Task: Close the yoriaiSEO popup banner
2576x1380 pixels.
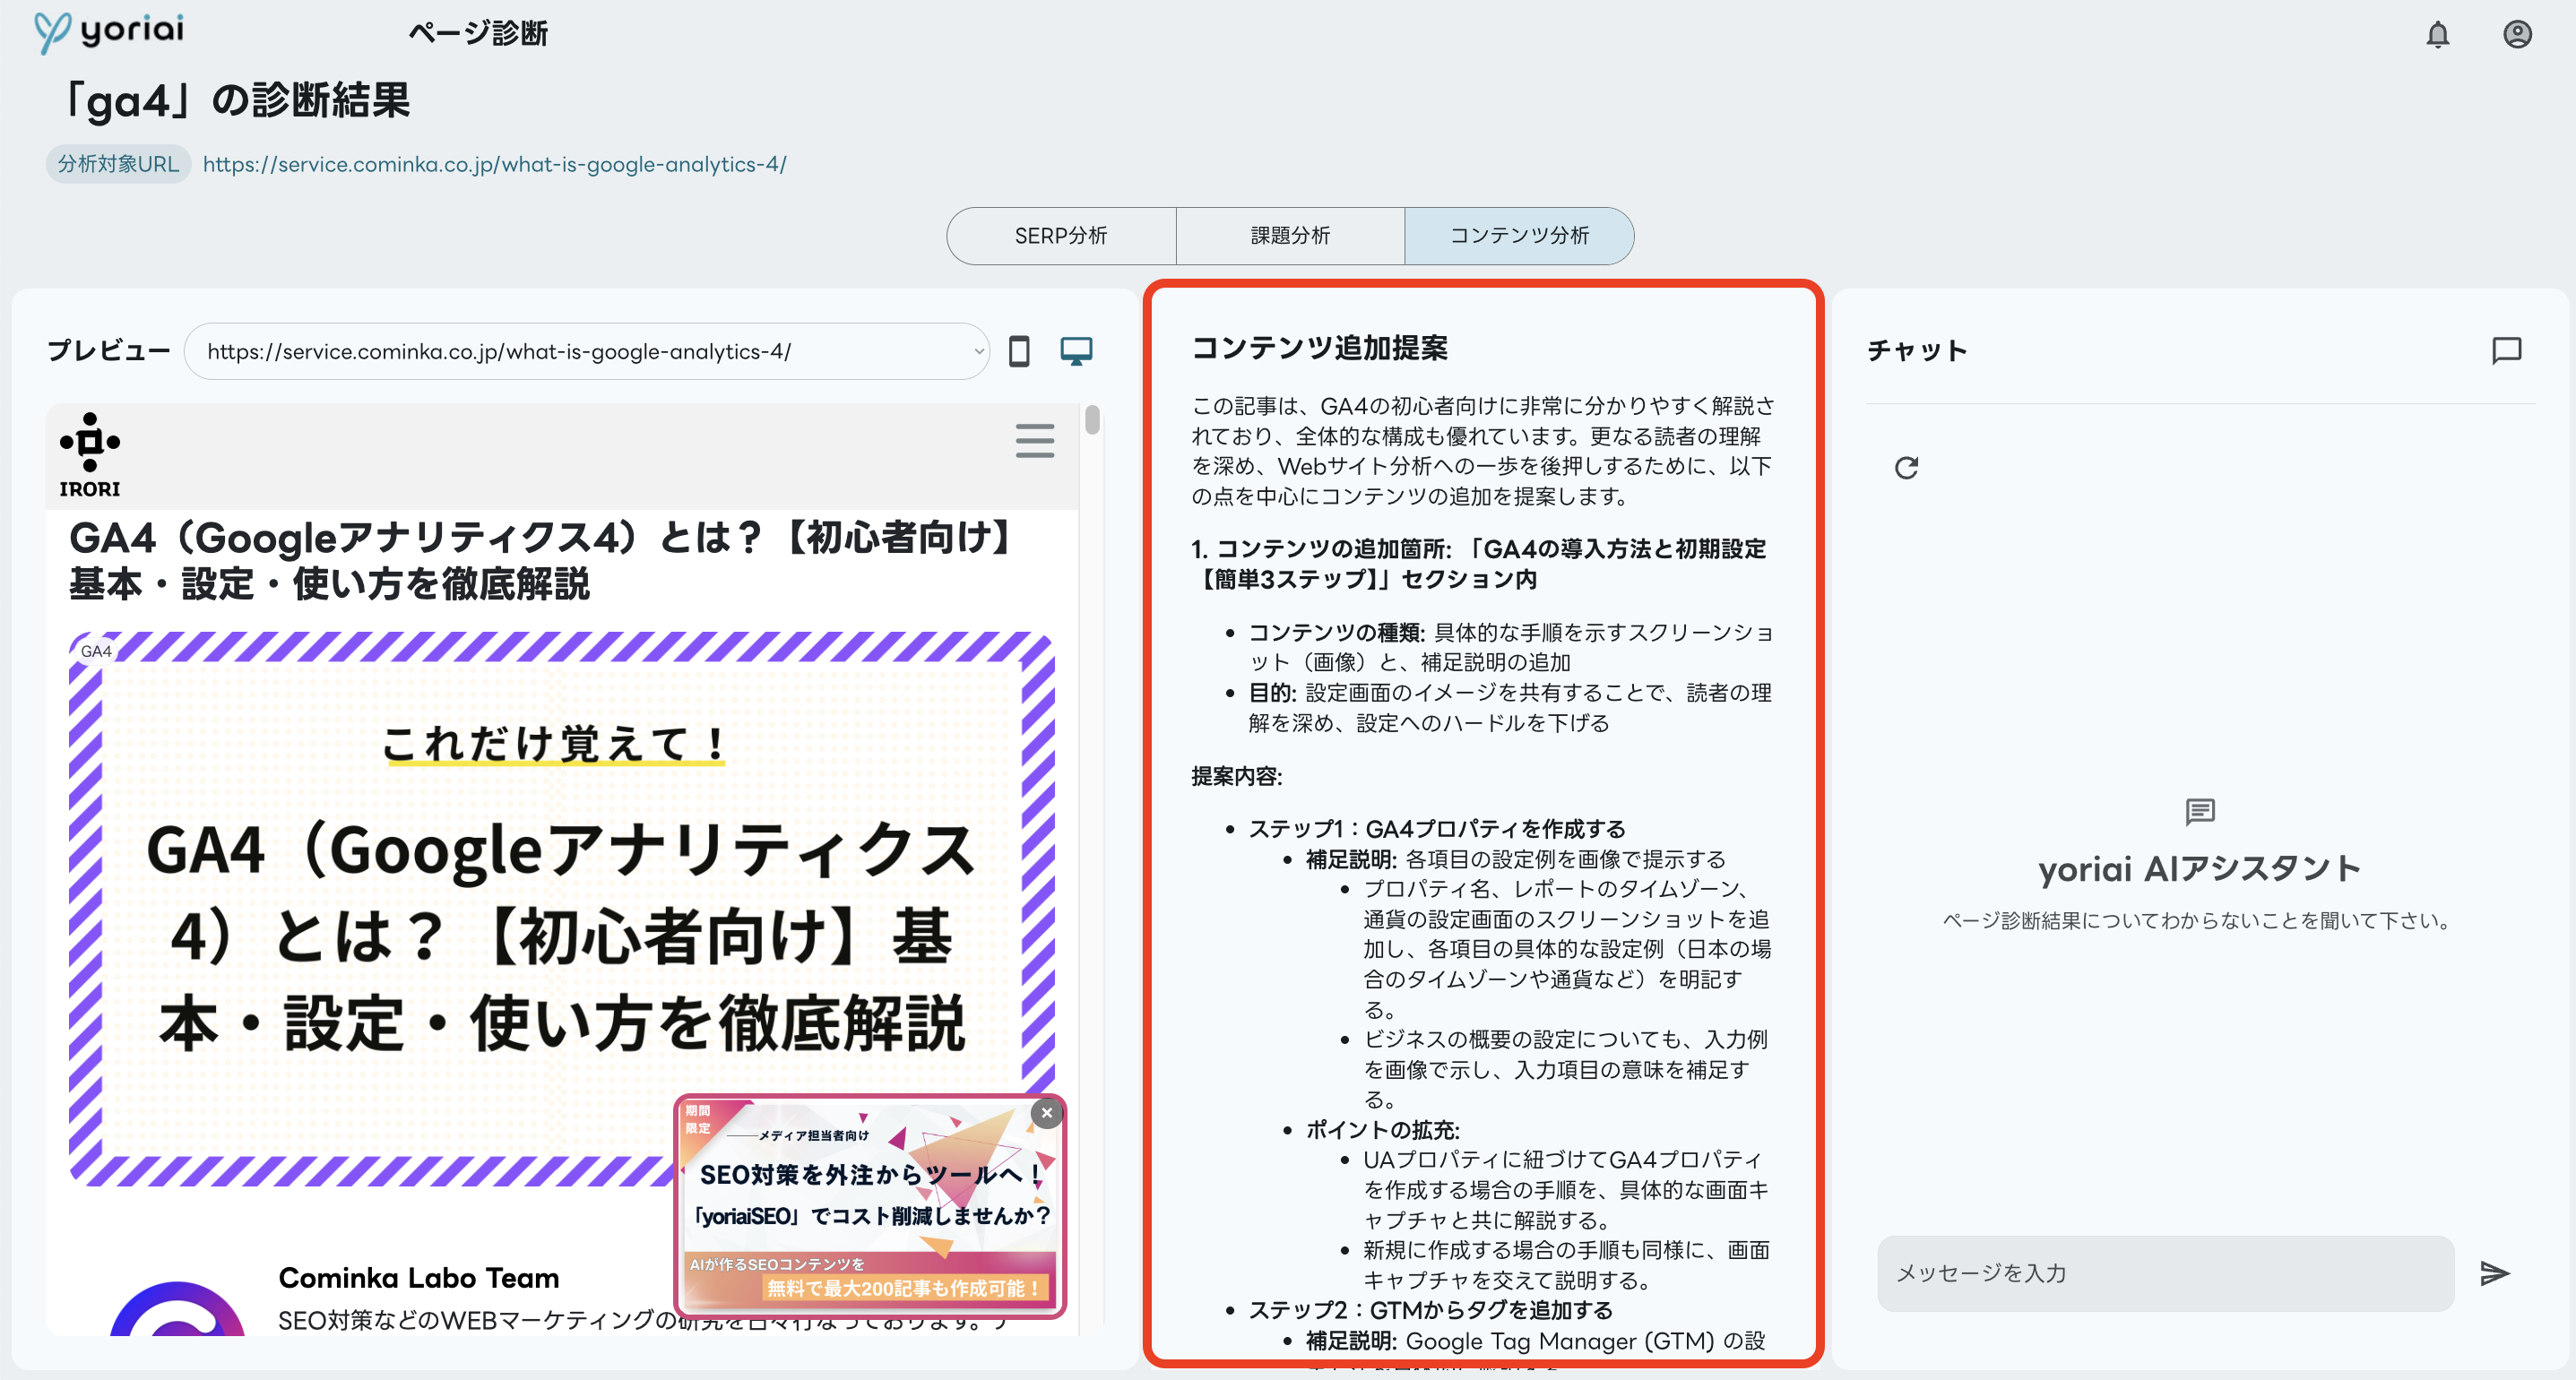Action: [x=1047, y=1113]
